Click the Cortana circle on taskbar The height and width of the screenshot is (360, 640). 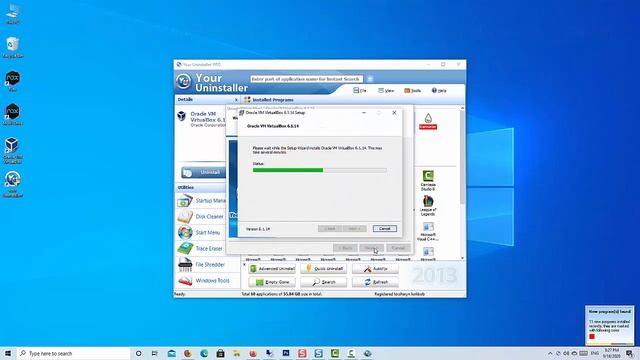point(138,353)
